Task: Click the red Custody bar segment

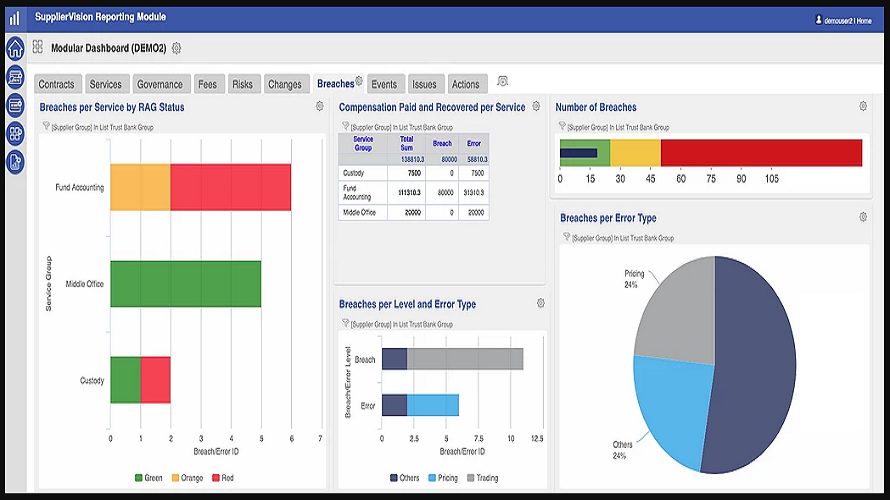Action: [156, 380]
